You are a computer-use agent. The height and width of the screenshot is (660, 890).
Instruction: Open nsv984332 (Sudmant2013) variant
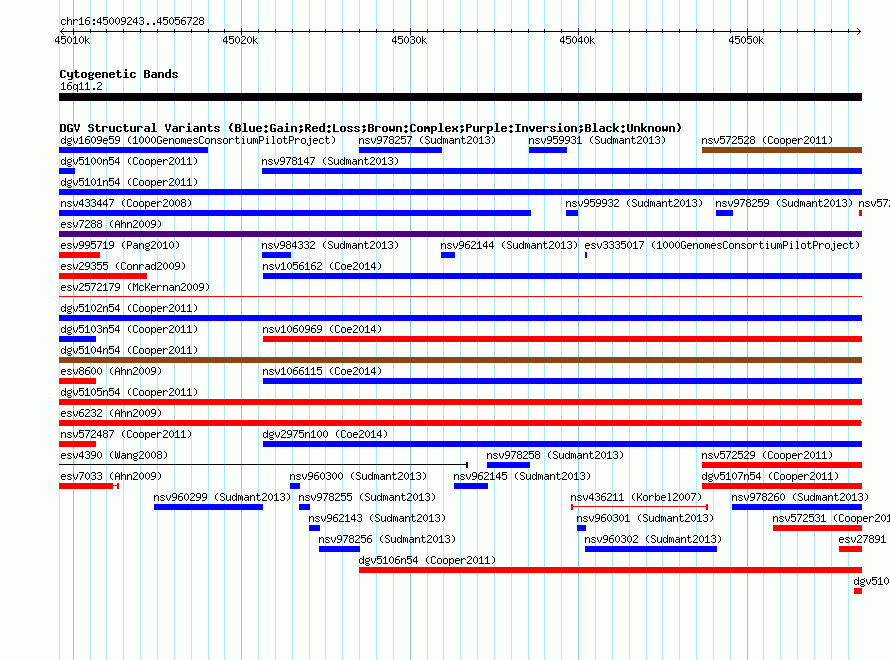click(330, 245)
